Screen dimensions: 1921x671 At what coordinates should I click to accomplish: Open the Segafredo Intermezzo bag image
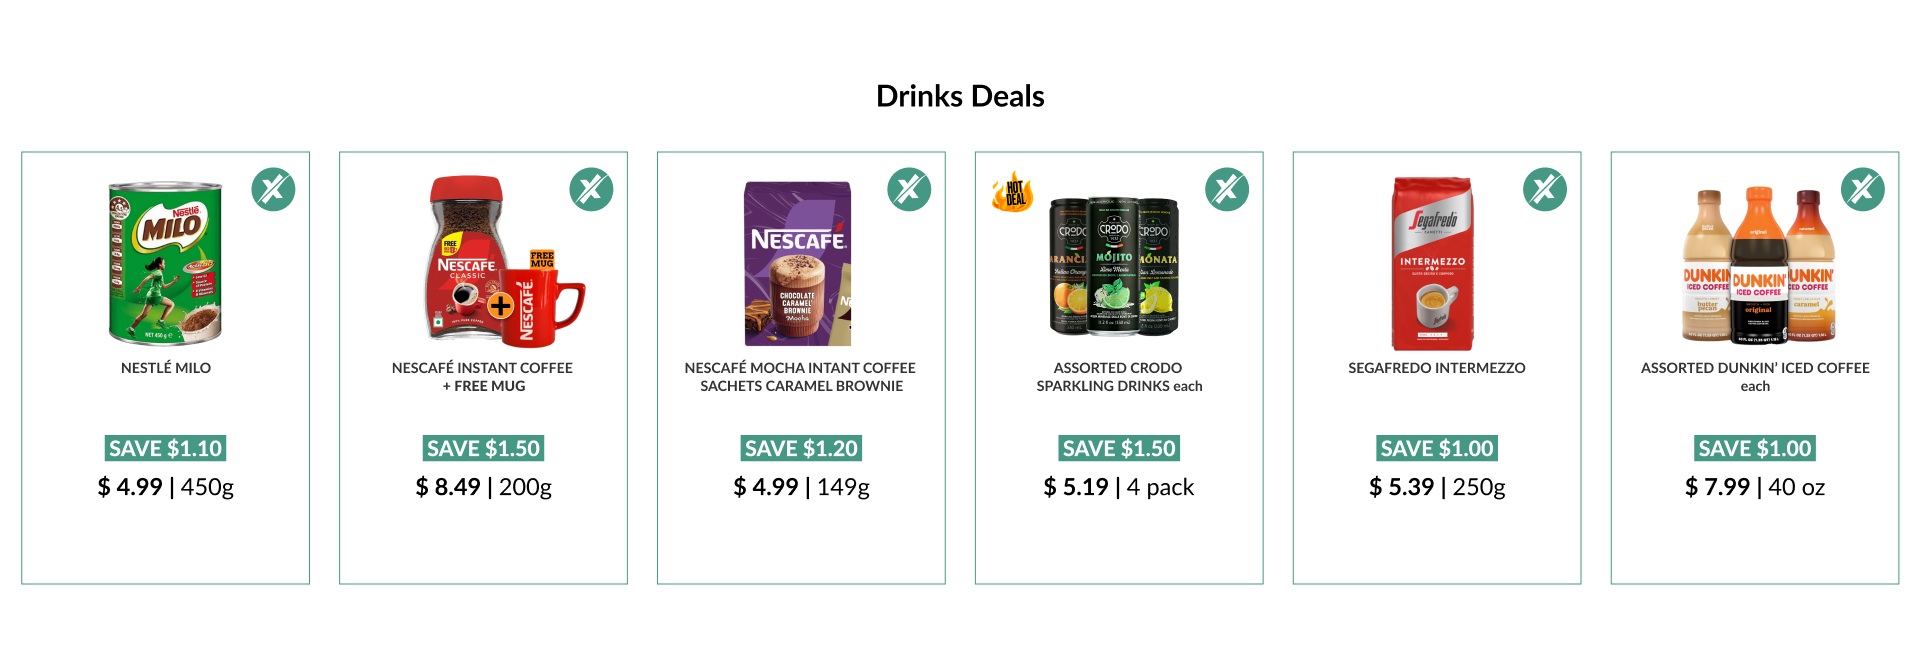point(1432,263)
